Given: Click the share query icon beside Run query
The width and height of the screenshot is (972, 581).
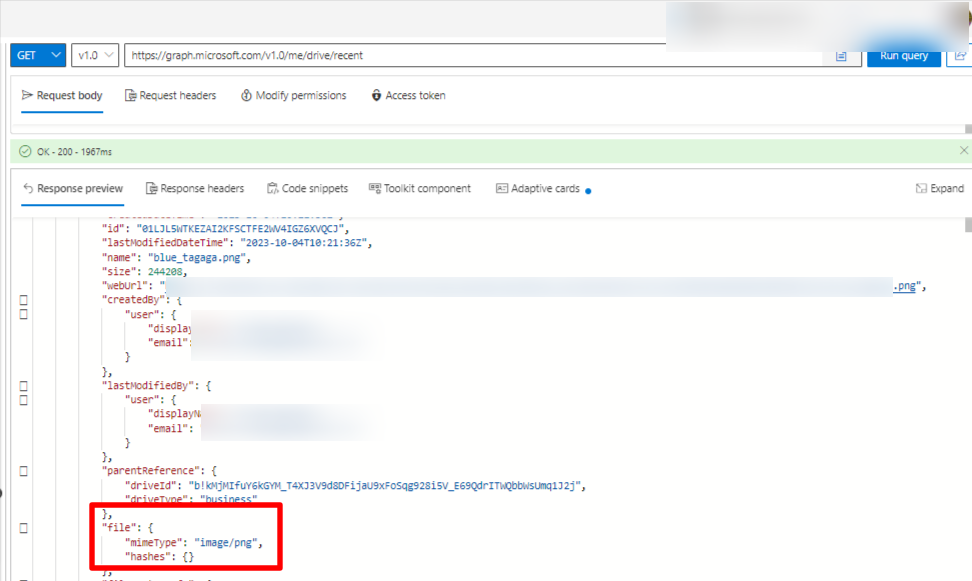Looking at the screenshot, I should click(960, 55).
